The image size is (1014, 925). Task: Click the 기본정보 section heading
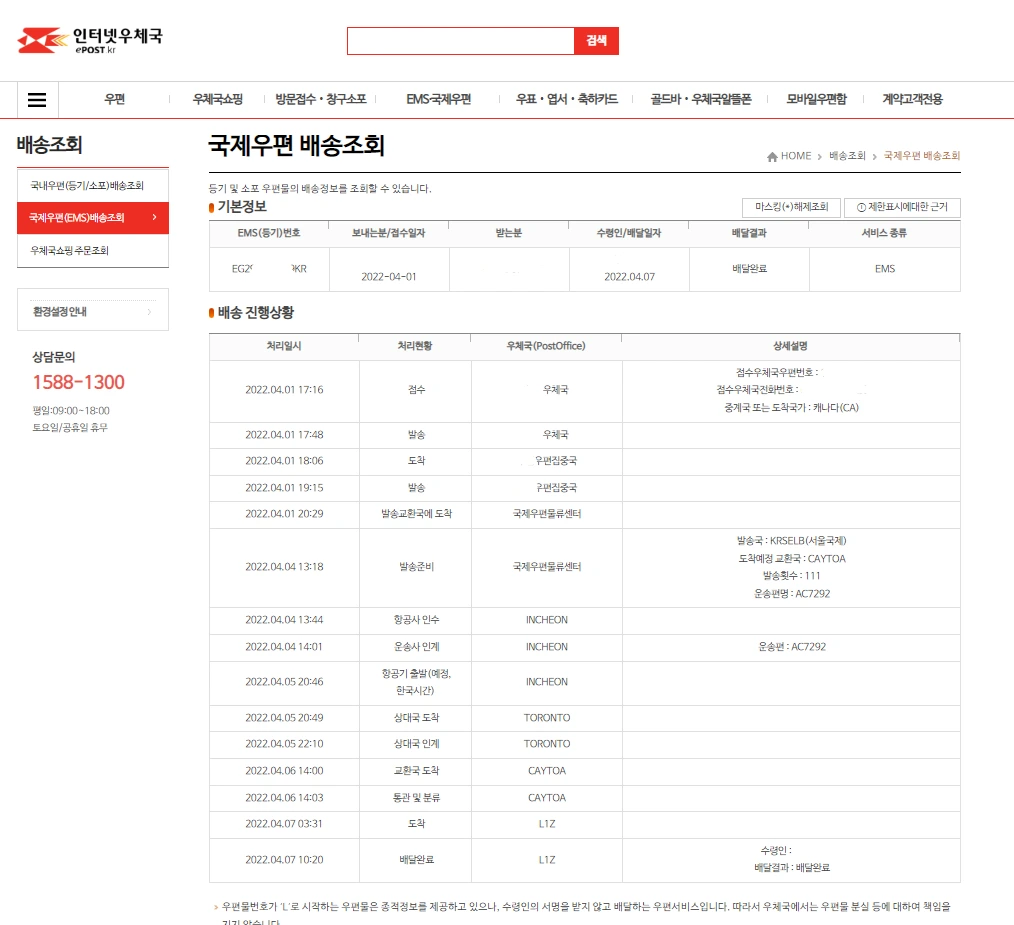click(242, 206)
